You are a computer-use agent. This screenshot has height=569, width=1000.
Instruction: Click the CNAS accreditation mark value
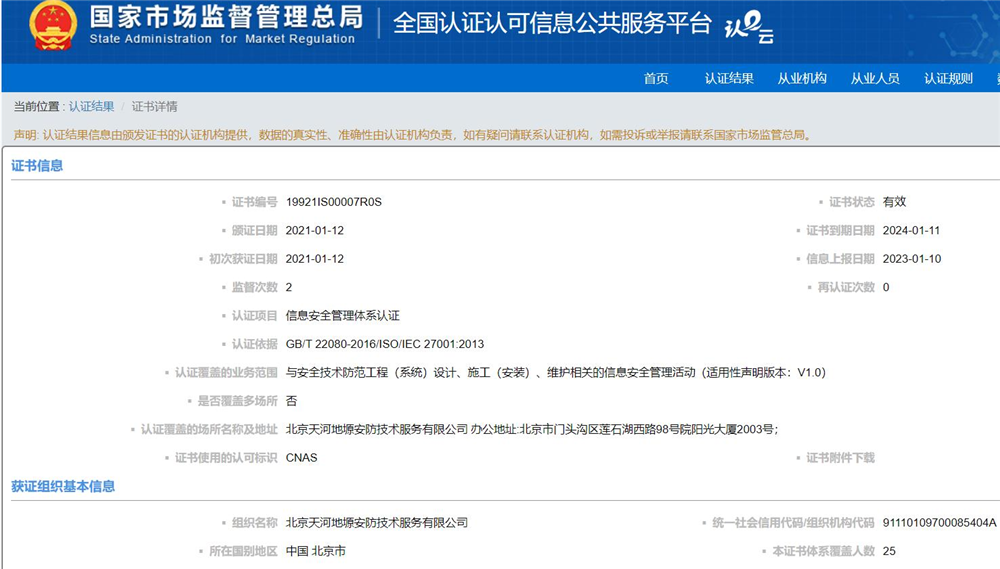pyautogui.click(x=301, y=457)
